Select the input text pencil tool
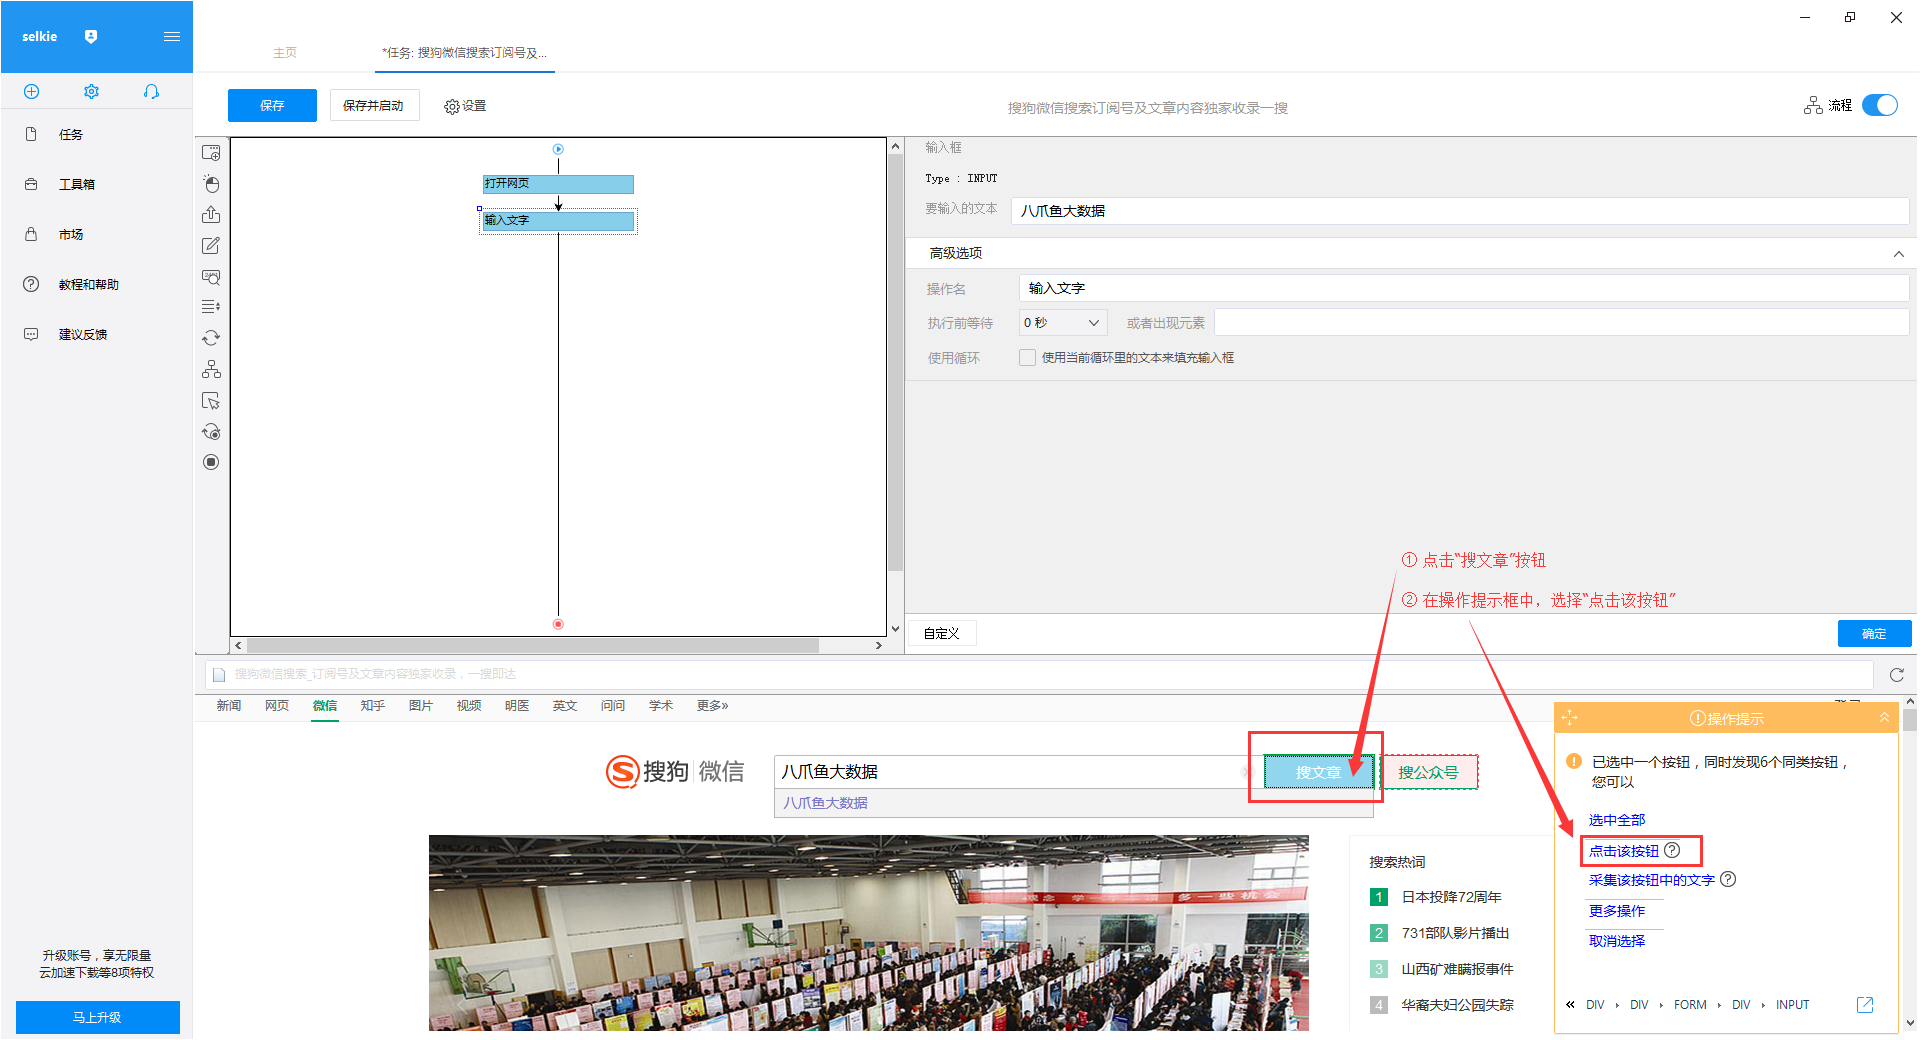Screen dimensions: 1920x1040 pos(211,246)
